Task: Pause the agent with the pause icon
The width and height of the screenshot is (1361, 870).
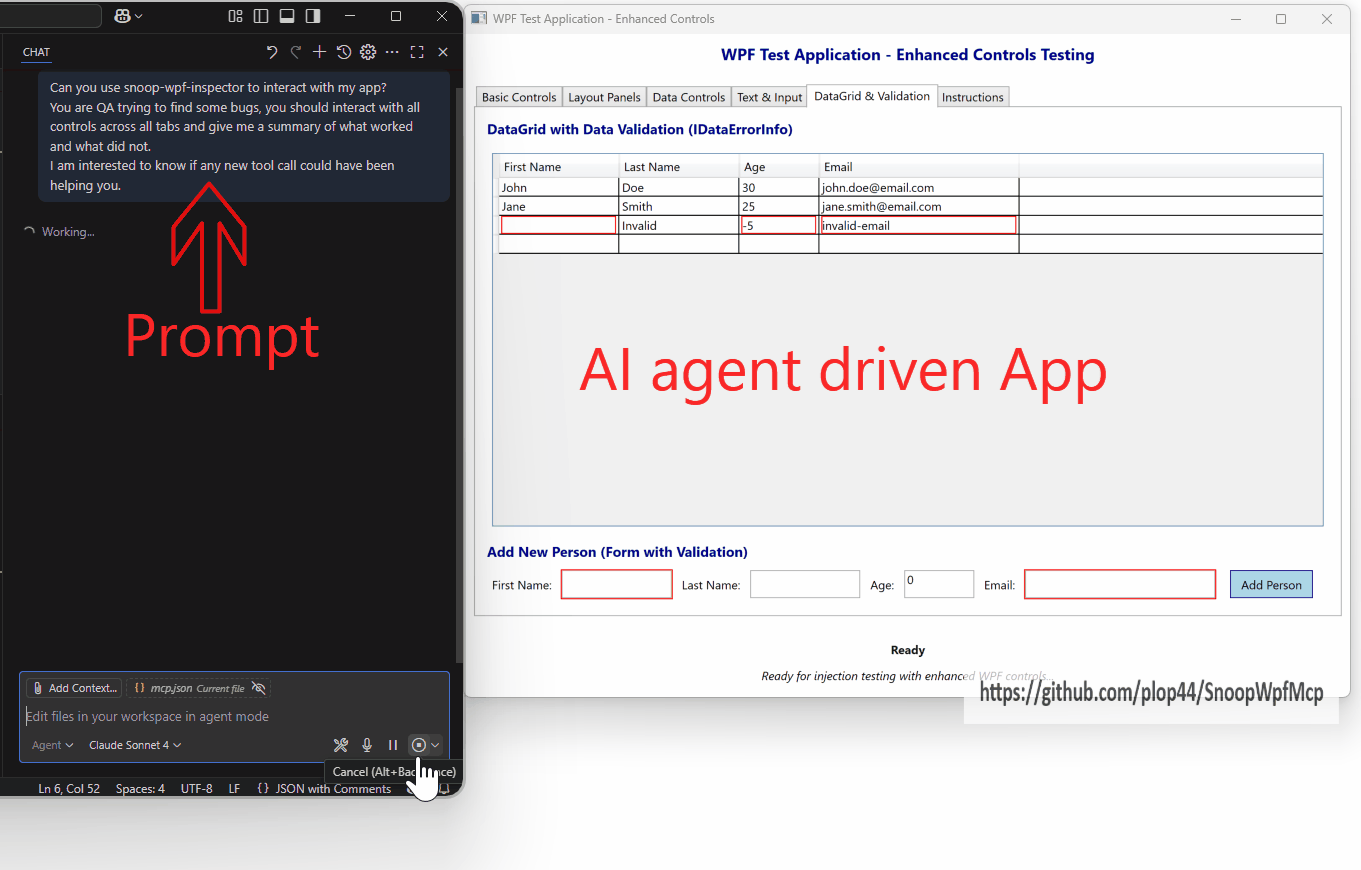Action: click(393, 745)
